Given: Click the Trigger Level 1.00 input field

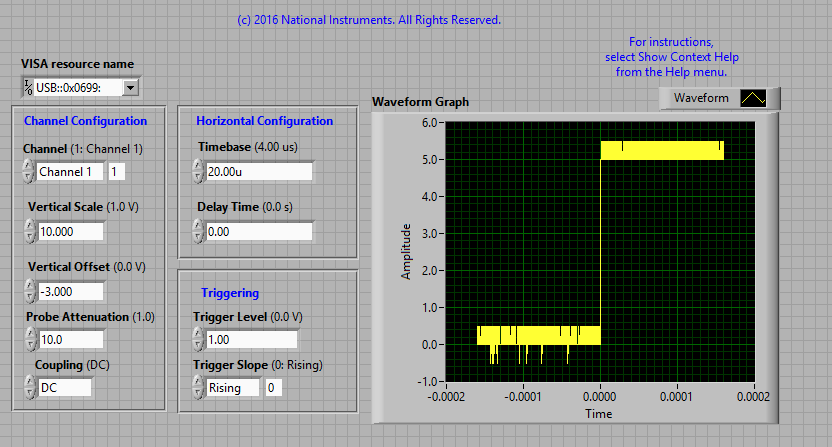Looking at the screenshot, I should tap(258, 340).
